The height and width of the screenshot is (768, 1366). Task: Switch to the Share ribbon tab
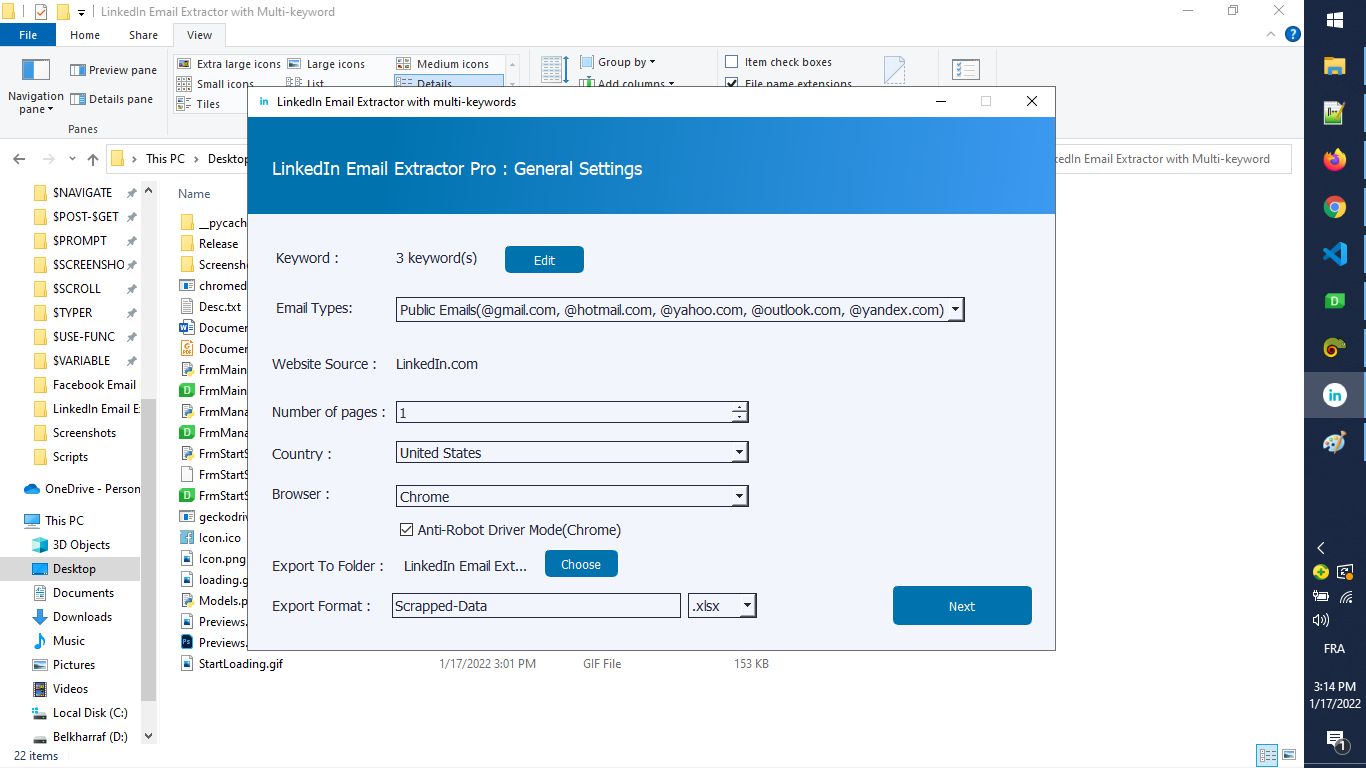[x=143, y=35]
